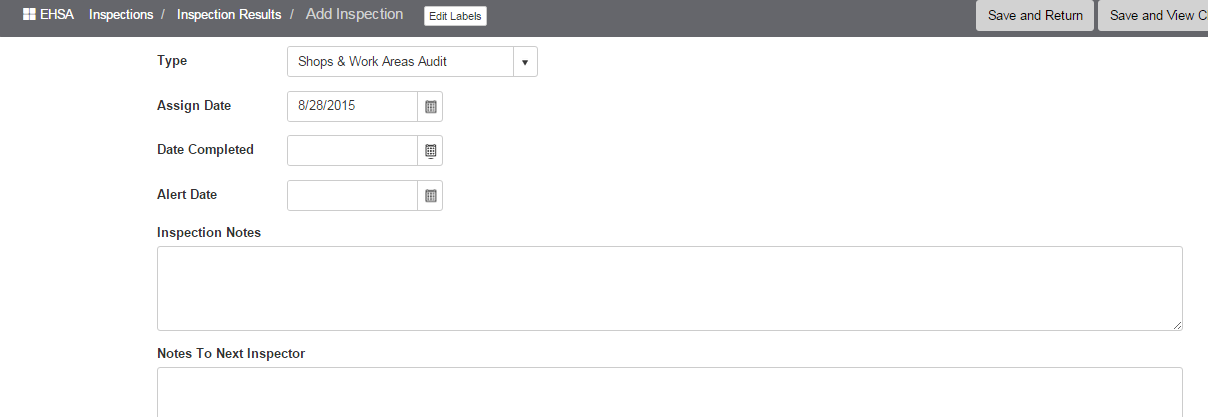1208x417 pixels.
Task: Go to the Inspection Results breadcrumb
Action: 229,15
